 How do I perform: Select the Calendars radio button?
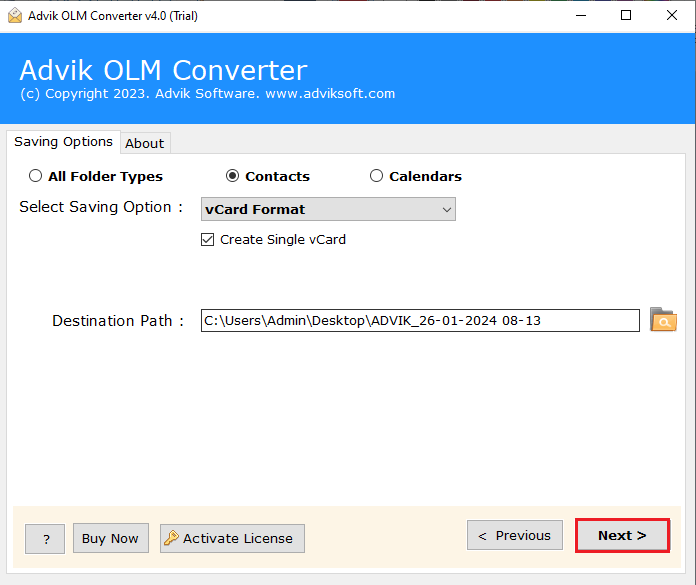[x=376, y=176]
